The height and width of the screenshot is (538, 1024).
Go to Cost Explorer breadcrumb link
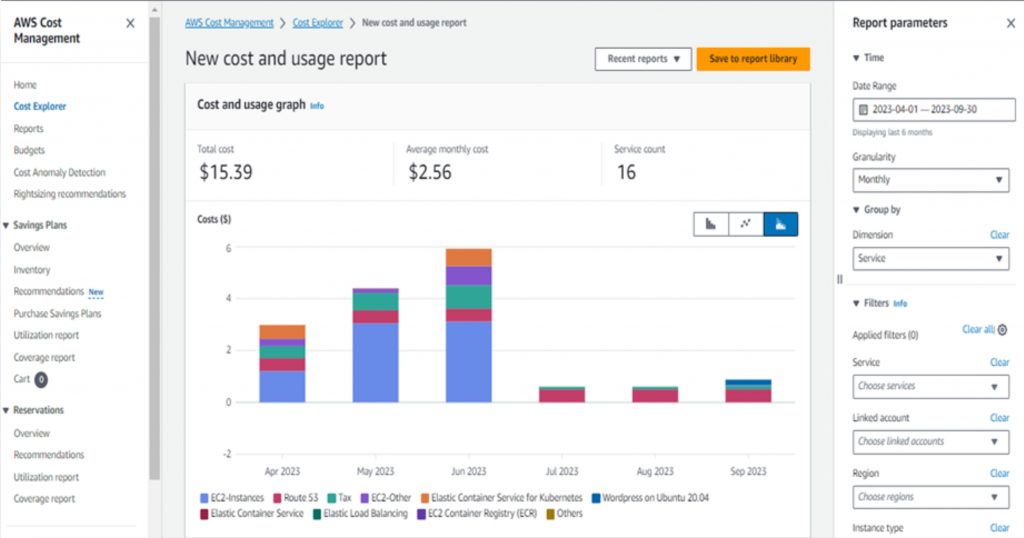317,23
